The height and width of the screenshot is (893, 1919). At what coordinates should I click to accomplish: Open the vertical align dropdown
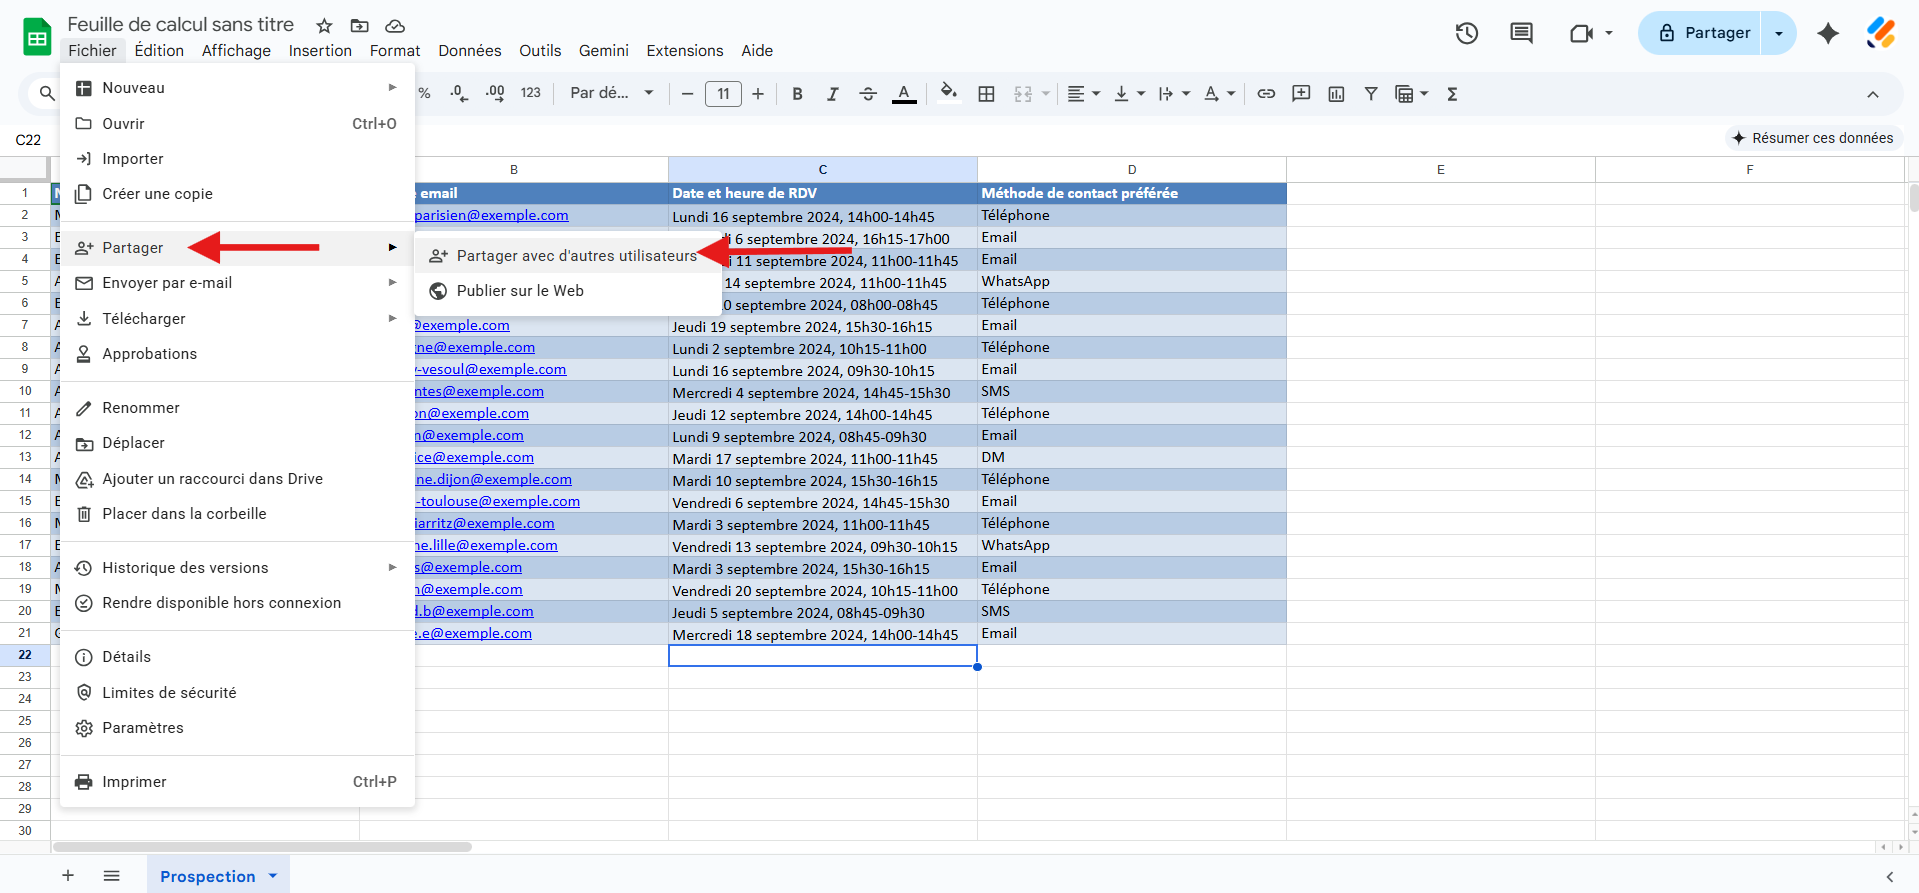point(1129,94)
